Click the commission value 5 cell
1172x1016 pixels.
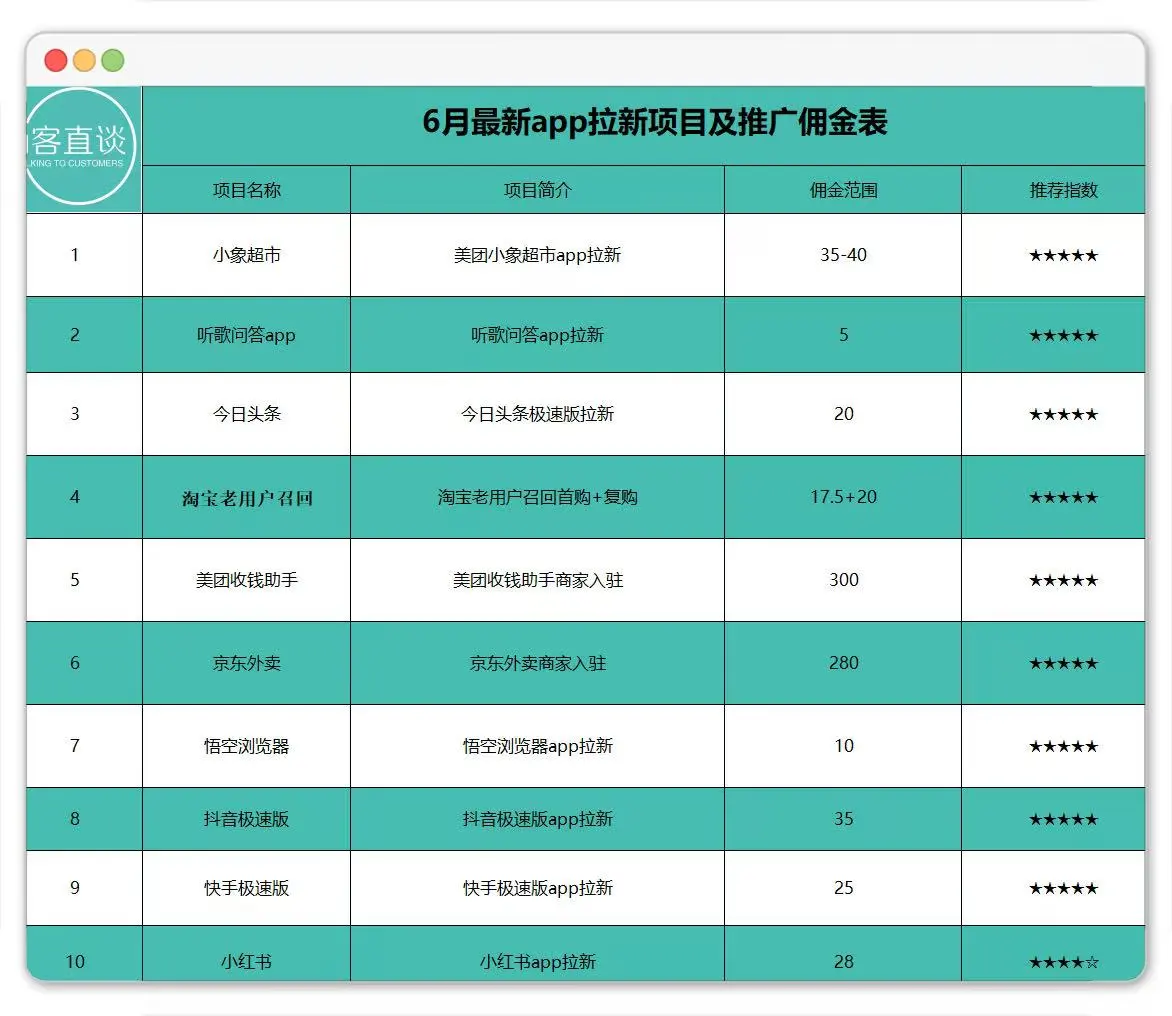coord(843,335)
